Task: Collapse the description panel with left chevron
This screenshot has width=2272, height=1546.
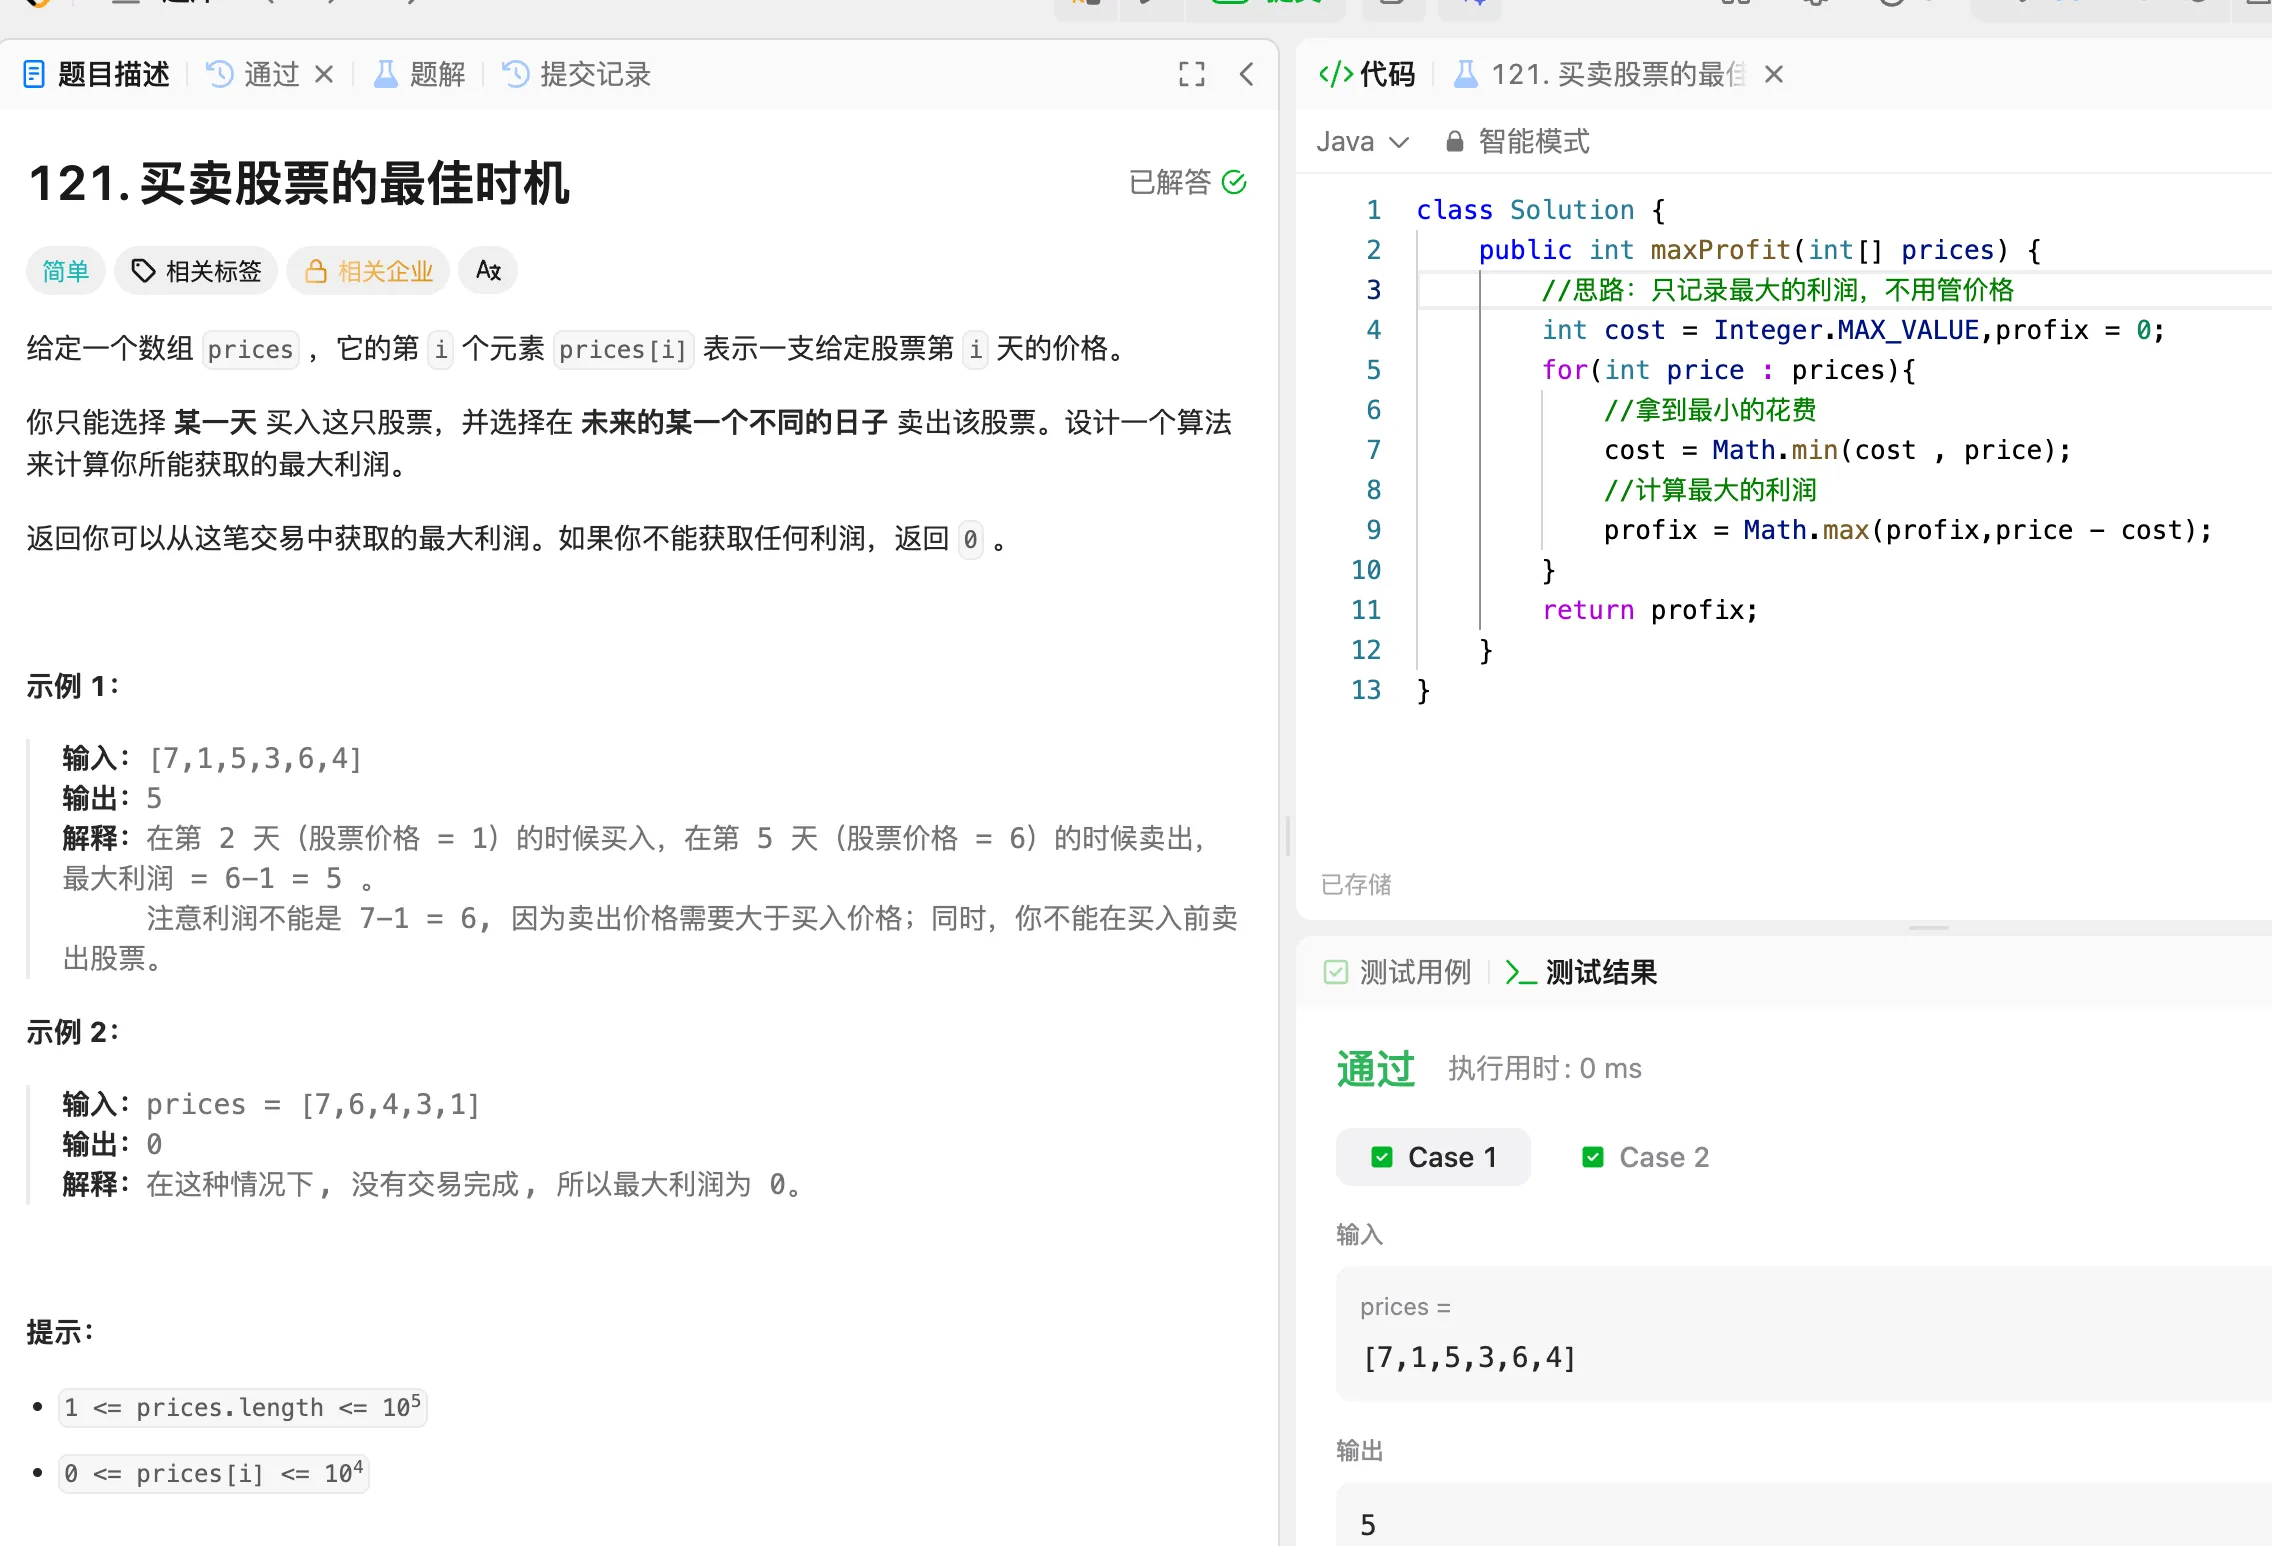Action: pos(1247,74)
